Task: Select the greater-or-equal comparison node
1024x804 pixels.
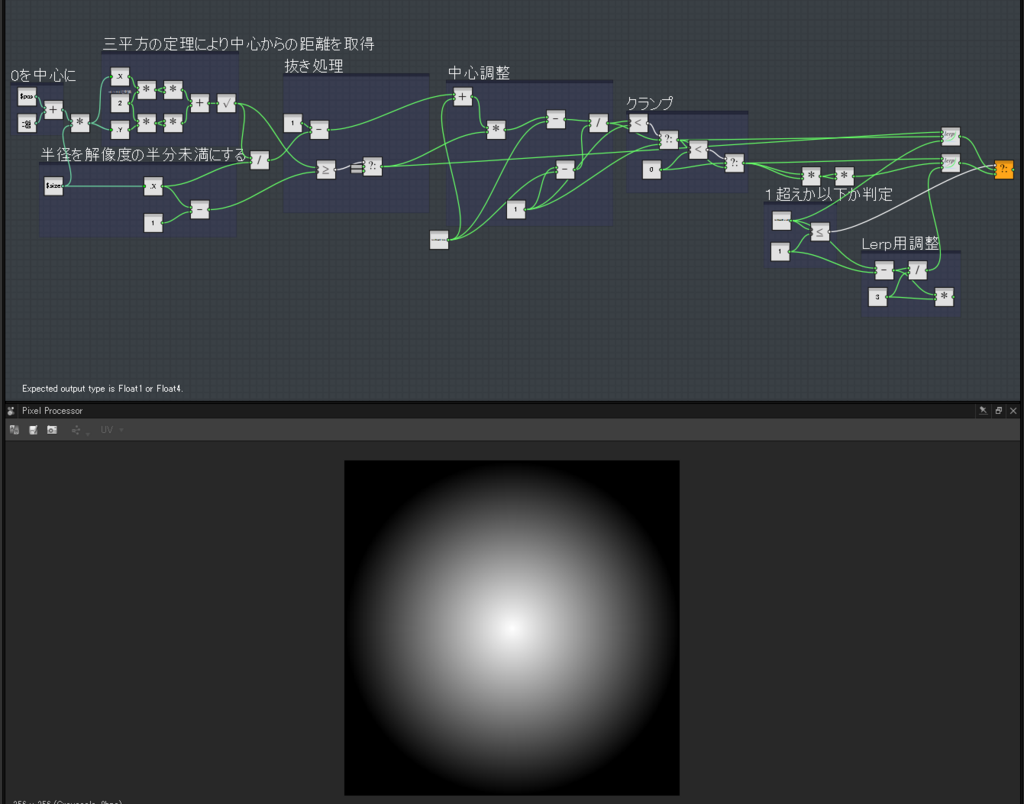Action: [325, 170]
